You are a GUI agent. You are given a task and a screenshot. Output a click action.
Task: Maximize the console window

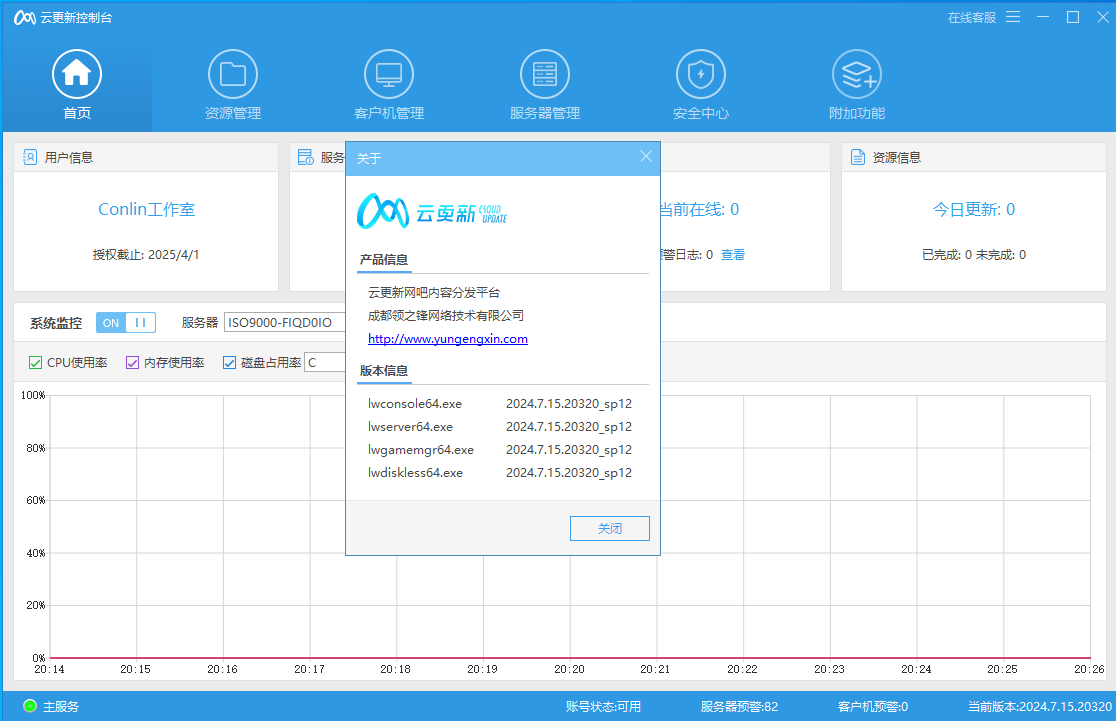pos(1073,17)
